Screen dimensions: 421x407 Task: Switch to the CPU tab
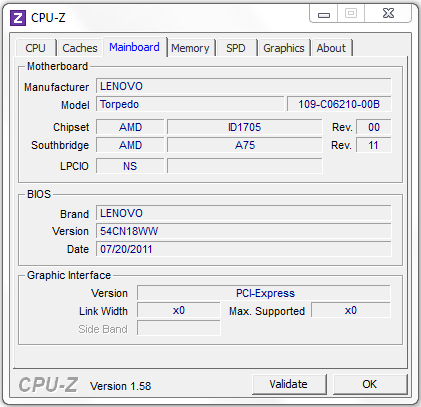tap(35, 48)
